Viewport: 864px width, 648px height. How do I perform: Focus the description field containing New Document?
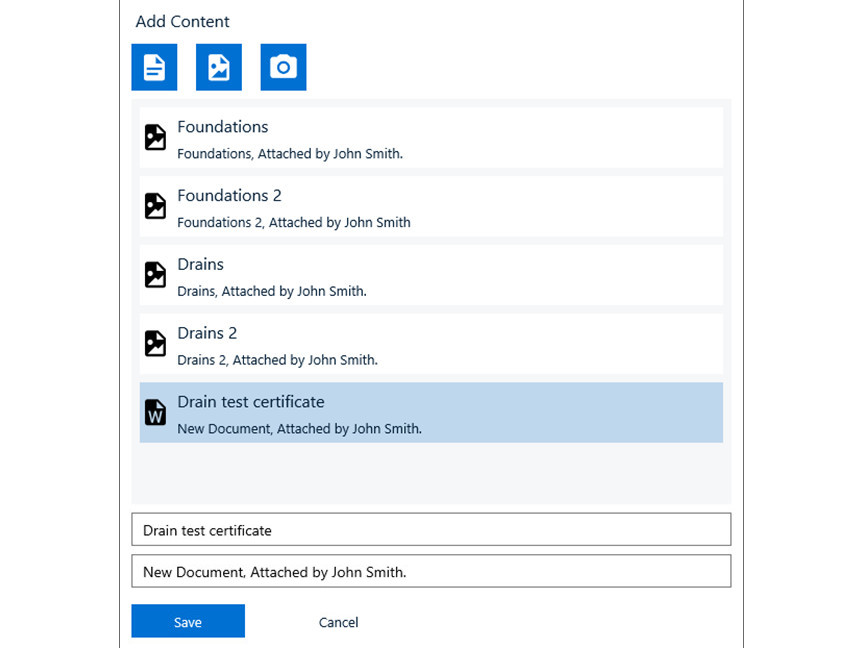[431, 572]
